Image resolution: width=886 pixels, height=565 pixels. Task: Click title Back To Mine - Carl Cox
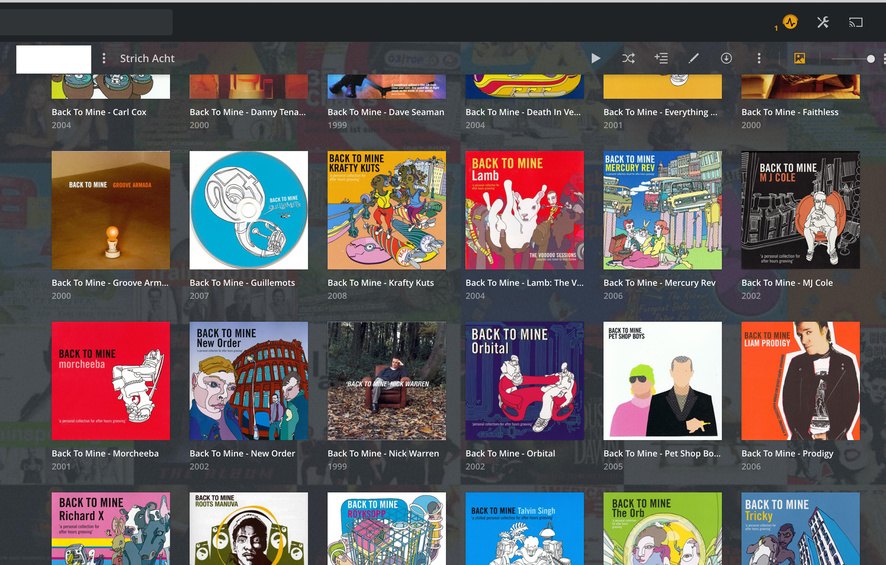coord(99,112)
